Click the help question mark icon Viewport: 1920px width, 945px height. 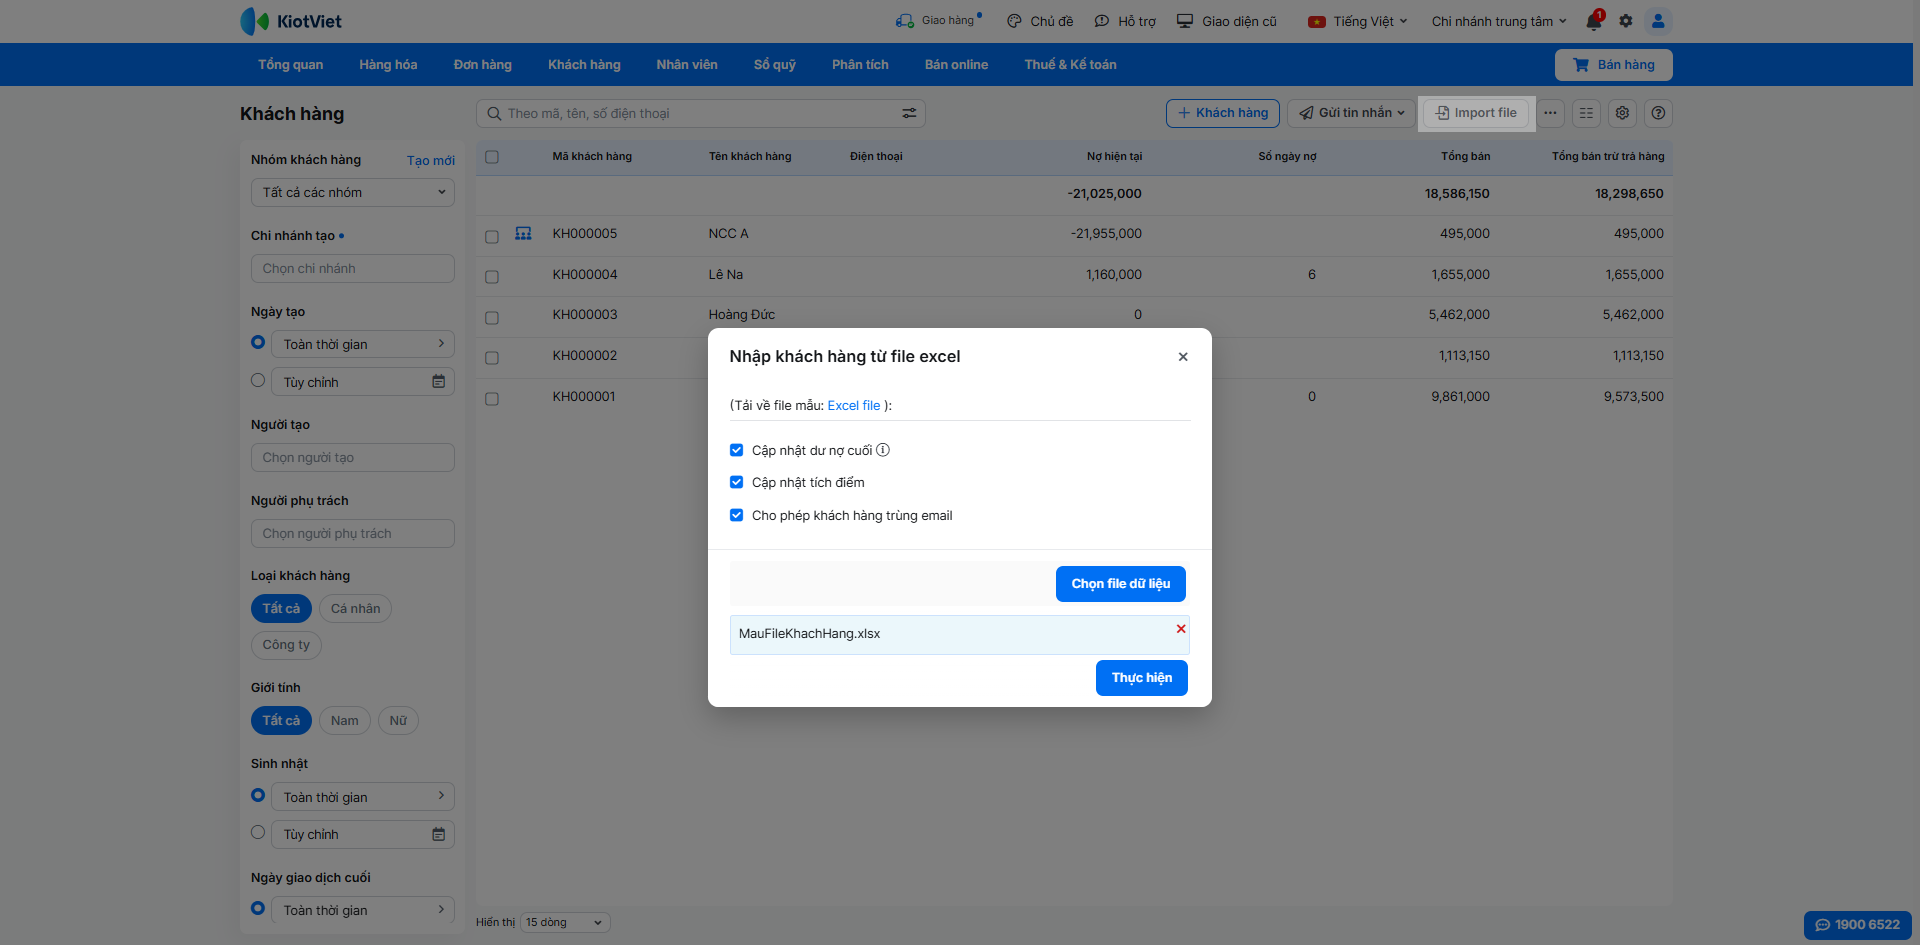(1658, 113)
